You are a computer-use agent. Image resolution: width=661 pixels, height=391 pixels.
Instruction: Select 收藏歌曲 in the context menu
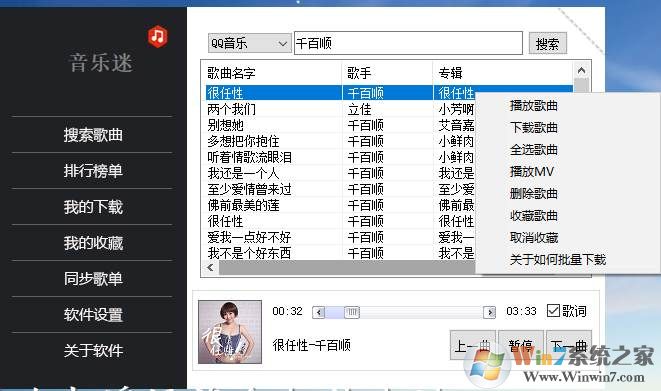pos(534,216)
